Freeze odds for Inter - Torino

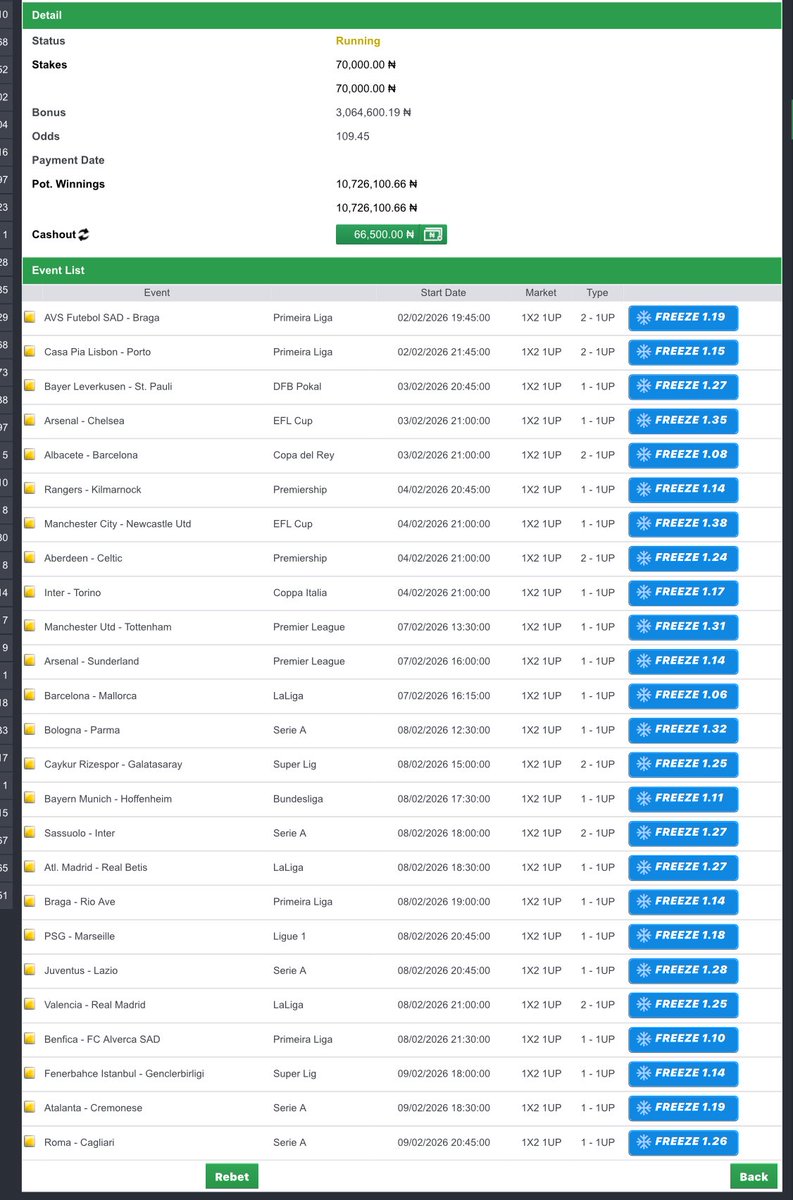[683, 592]
